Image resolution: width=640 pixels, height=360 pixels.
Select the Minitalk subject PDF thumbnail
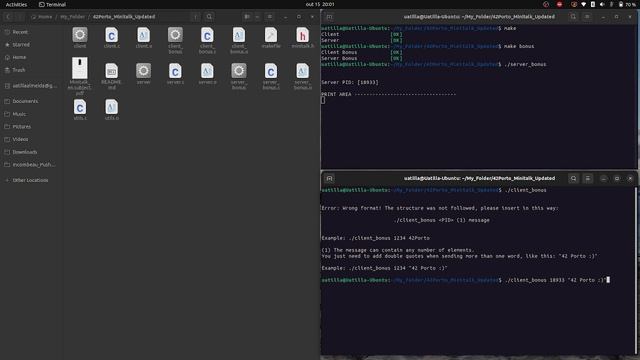click(80, 68)
